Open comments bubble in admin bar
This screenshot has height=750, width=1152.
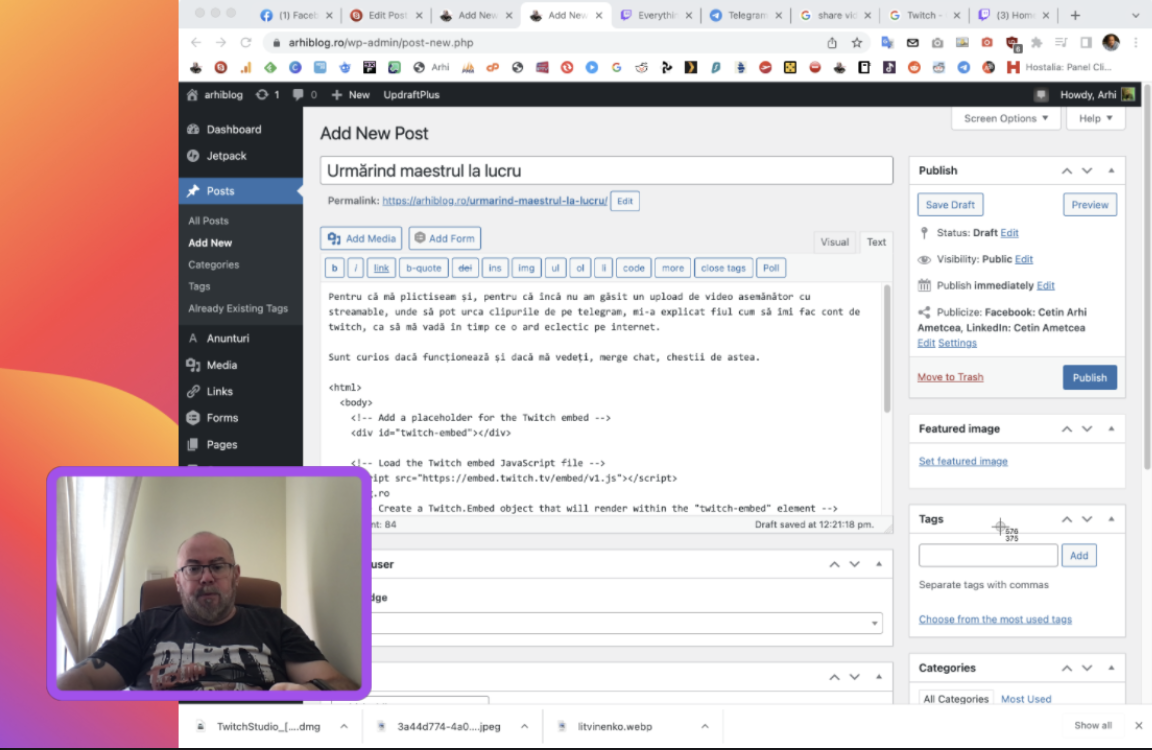[x=304, y=95]
